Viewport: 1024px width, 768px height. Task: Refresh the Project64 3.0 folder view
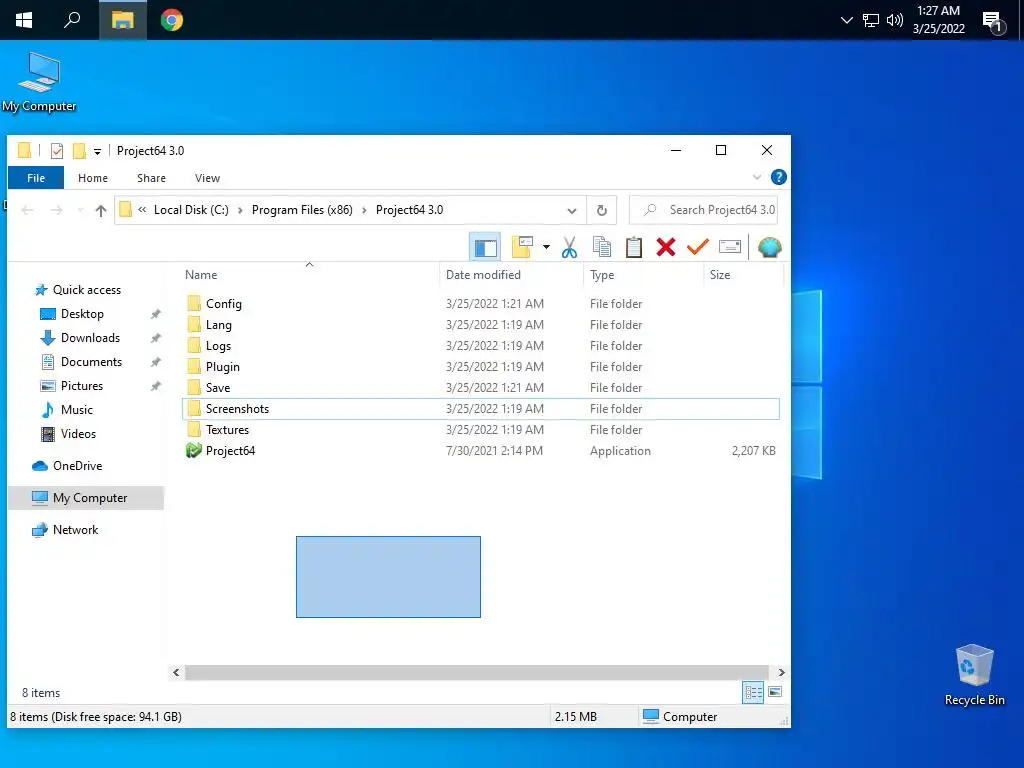click(601, 210)
